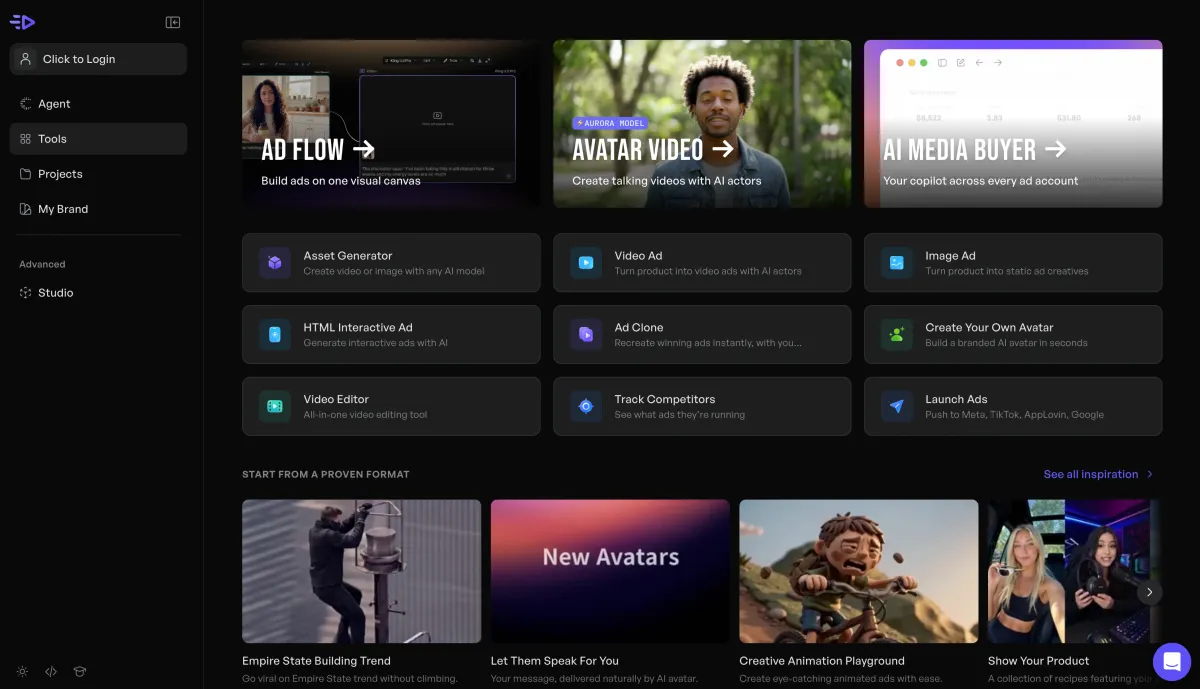This screenshot has width=1200, height=689.
Task: Click the Ad Clone icon
Action: 586,334
